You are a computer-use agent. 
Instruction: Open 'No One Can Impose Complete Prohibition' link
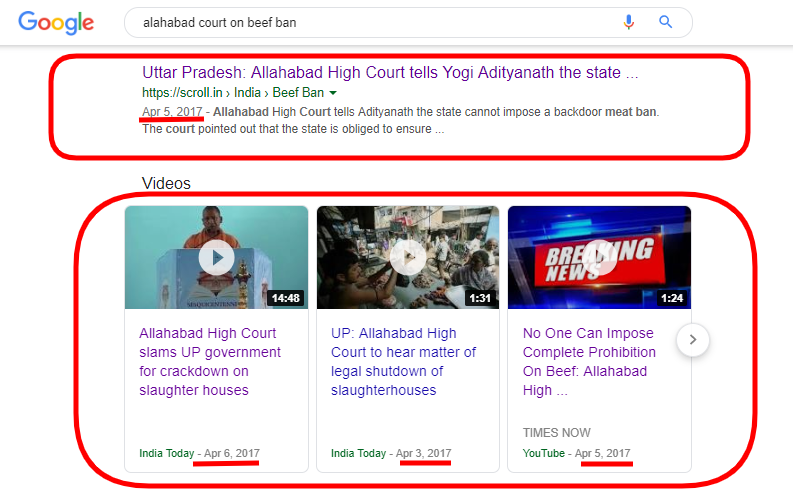(x=589, y=362)
